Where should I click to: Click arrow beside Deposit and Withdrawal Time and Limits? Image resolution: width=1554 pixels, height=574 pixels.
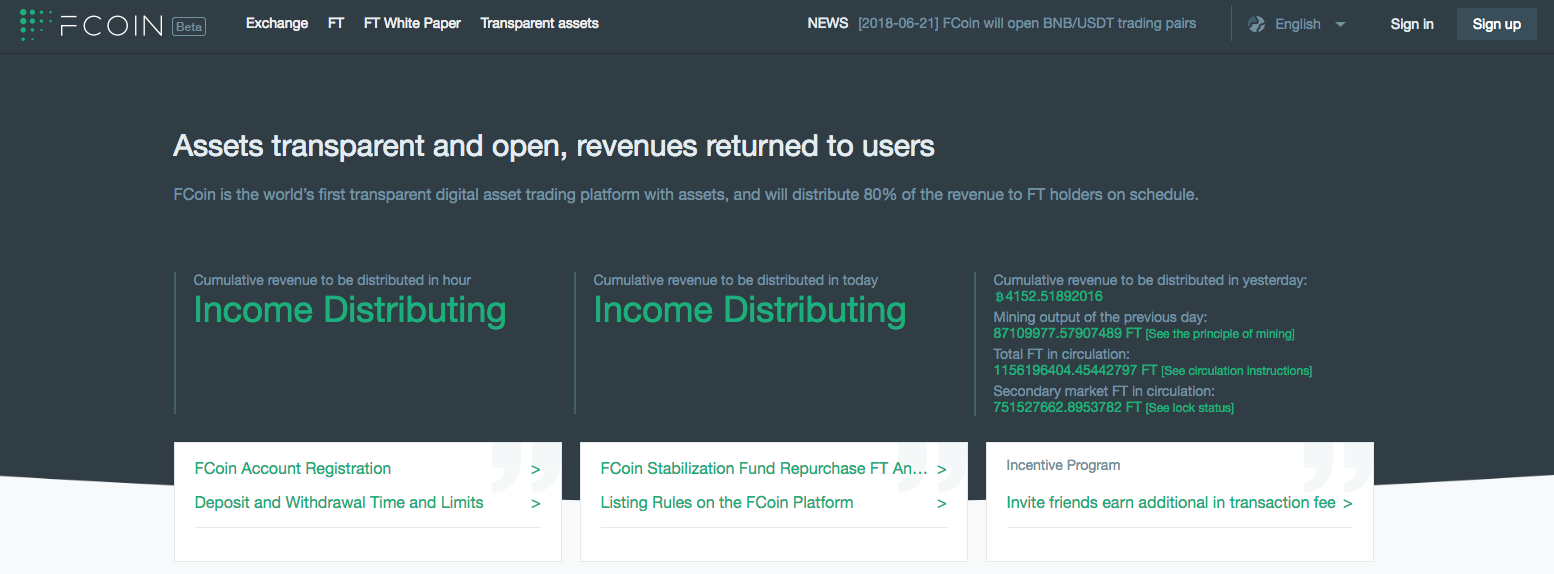[536, 503]
